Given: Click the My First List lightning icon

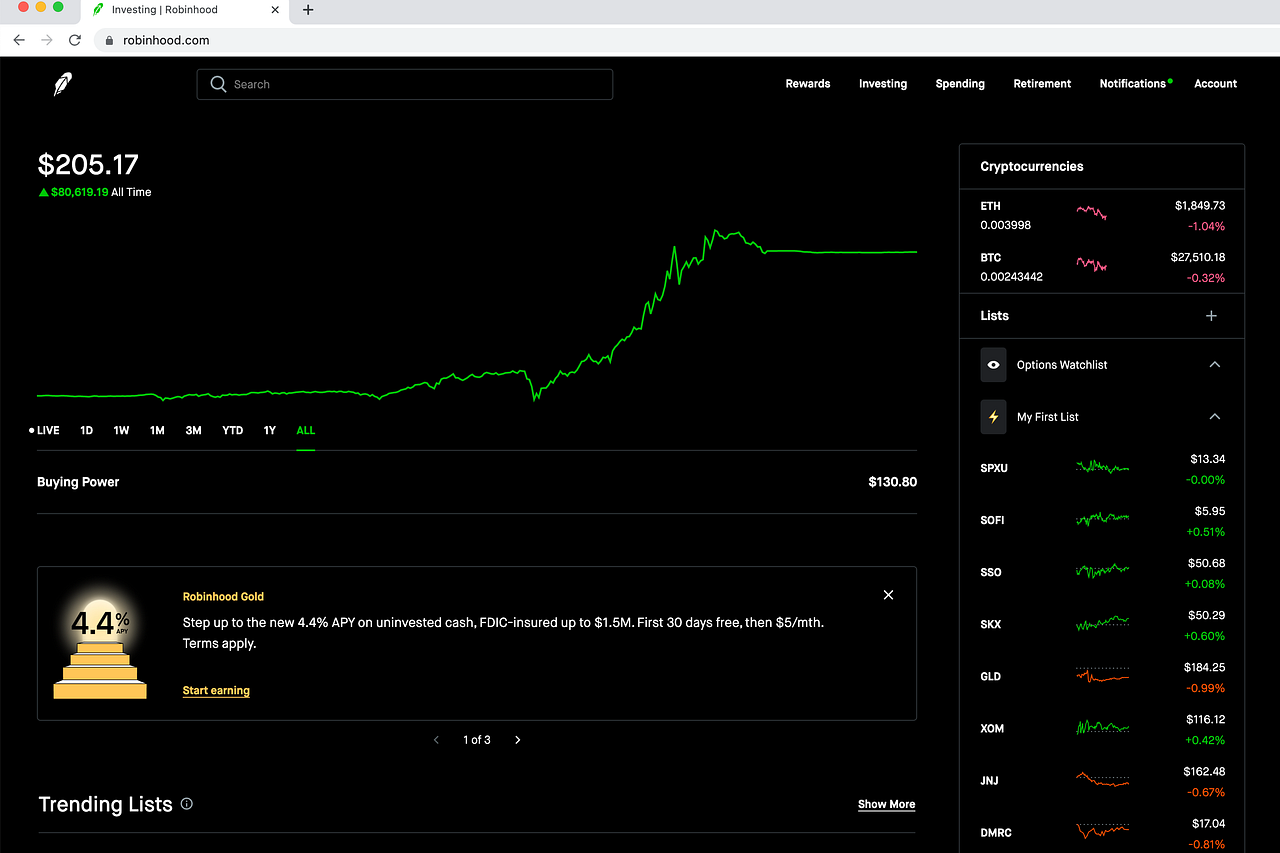Looking at the screenshot, I should [x=993, y=417].
